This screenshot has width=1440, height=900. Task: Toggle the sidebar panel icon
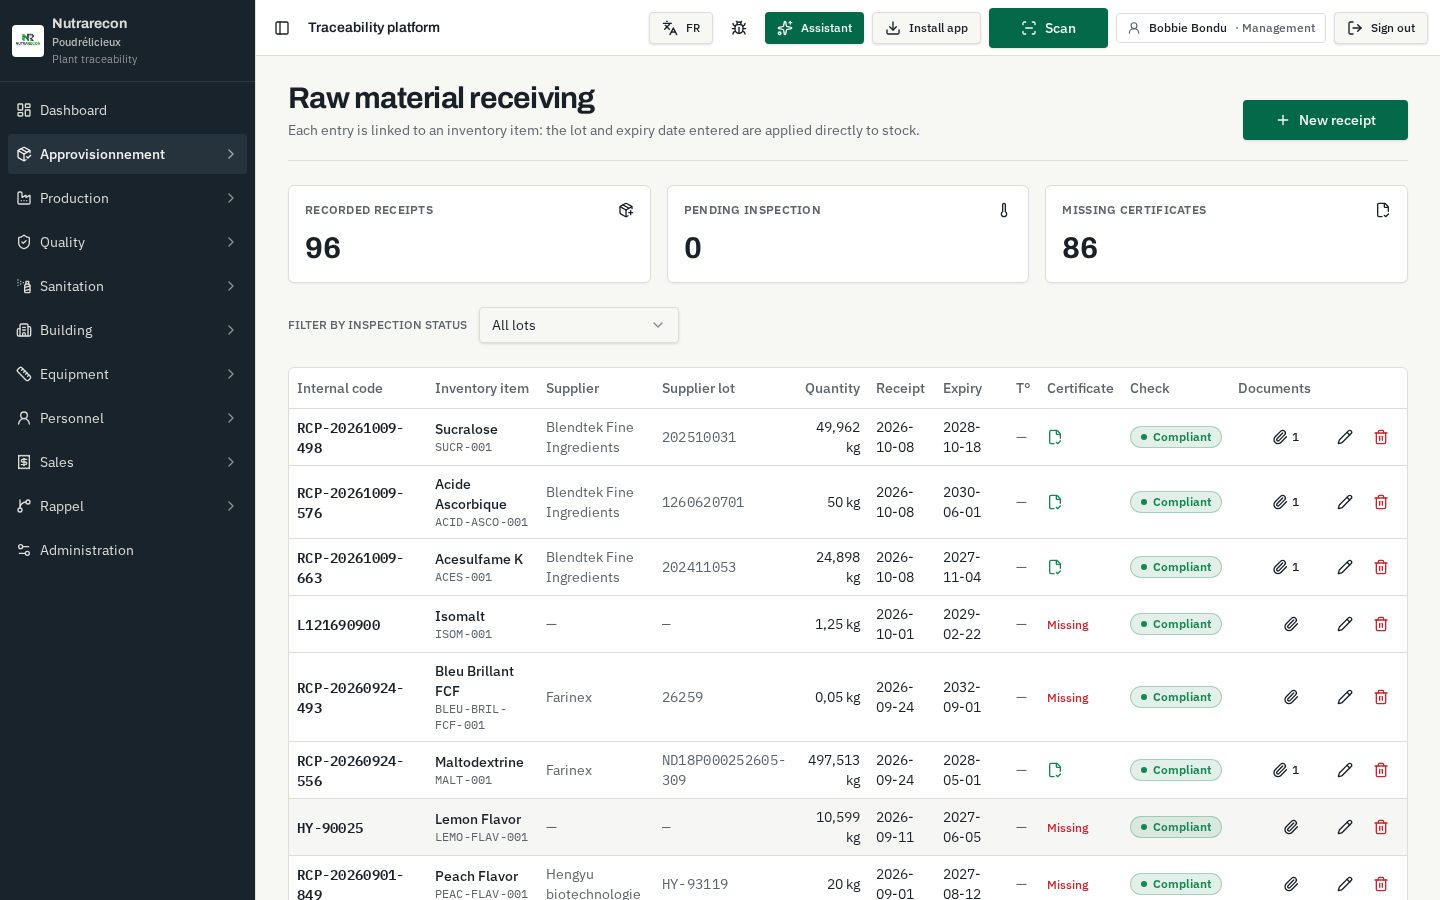tap(282, 28)
